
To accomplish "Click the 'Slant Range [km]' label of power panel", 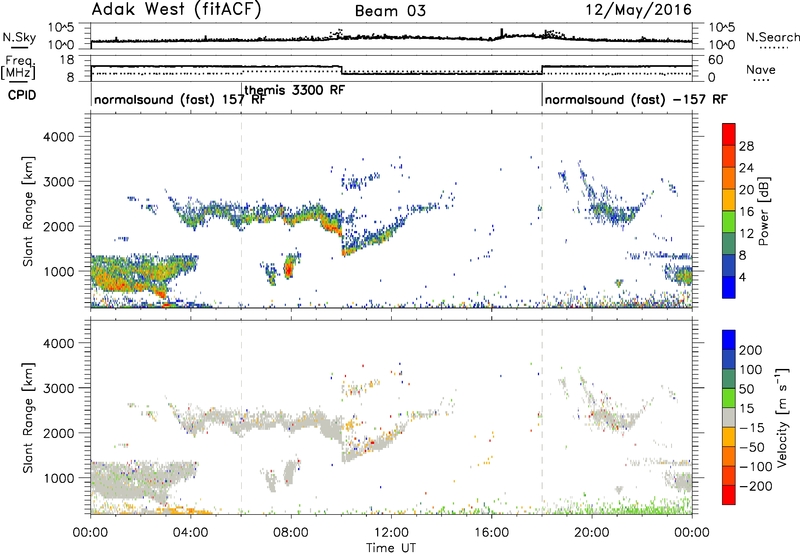I will pos(28,211).
